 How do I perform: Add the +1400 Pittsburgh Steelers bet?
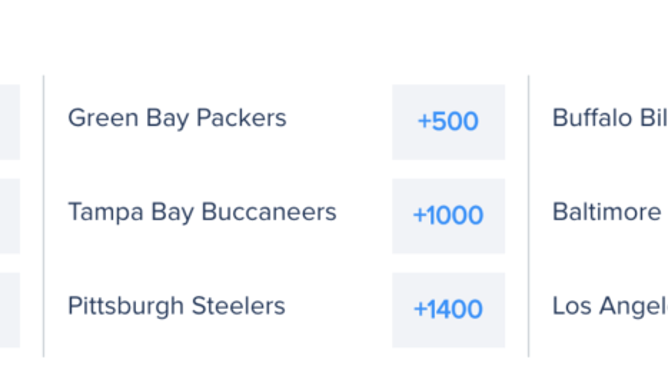pos(449,310)
